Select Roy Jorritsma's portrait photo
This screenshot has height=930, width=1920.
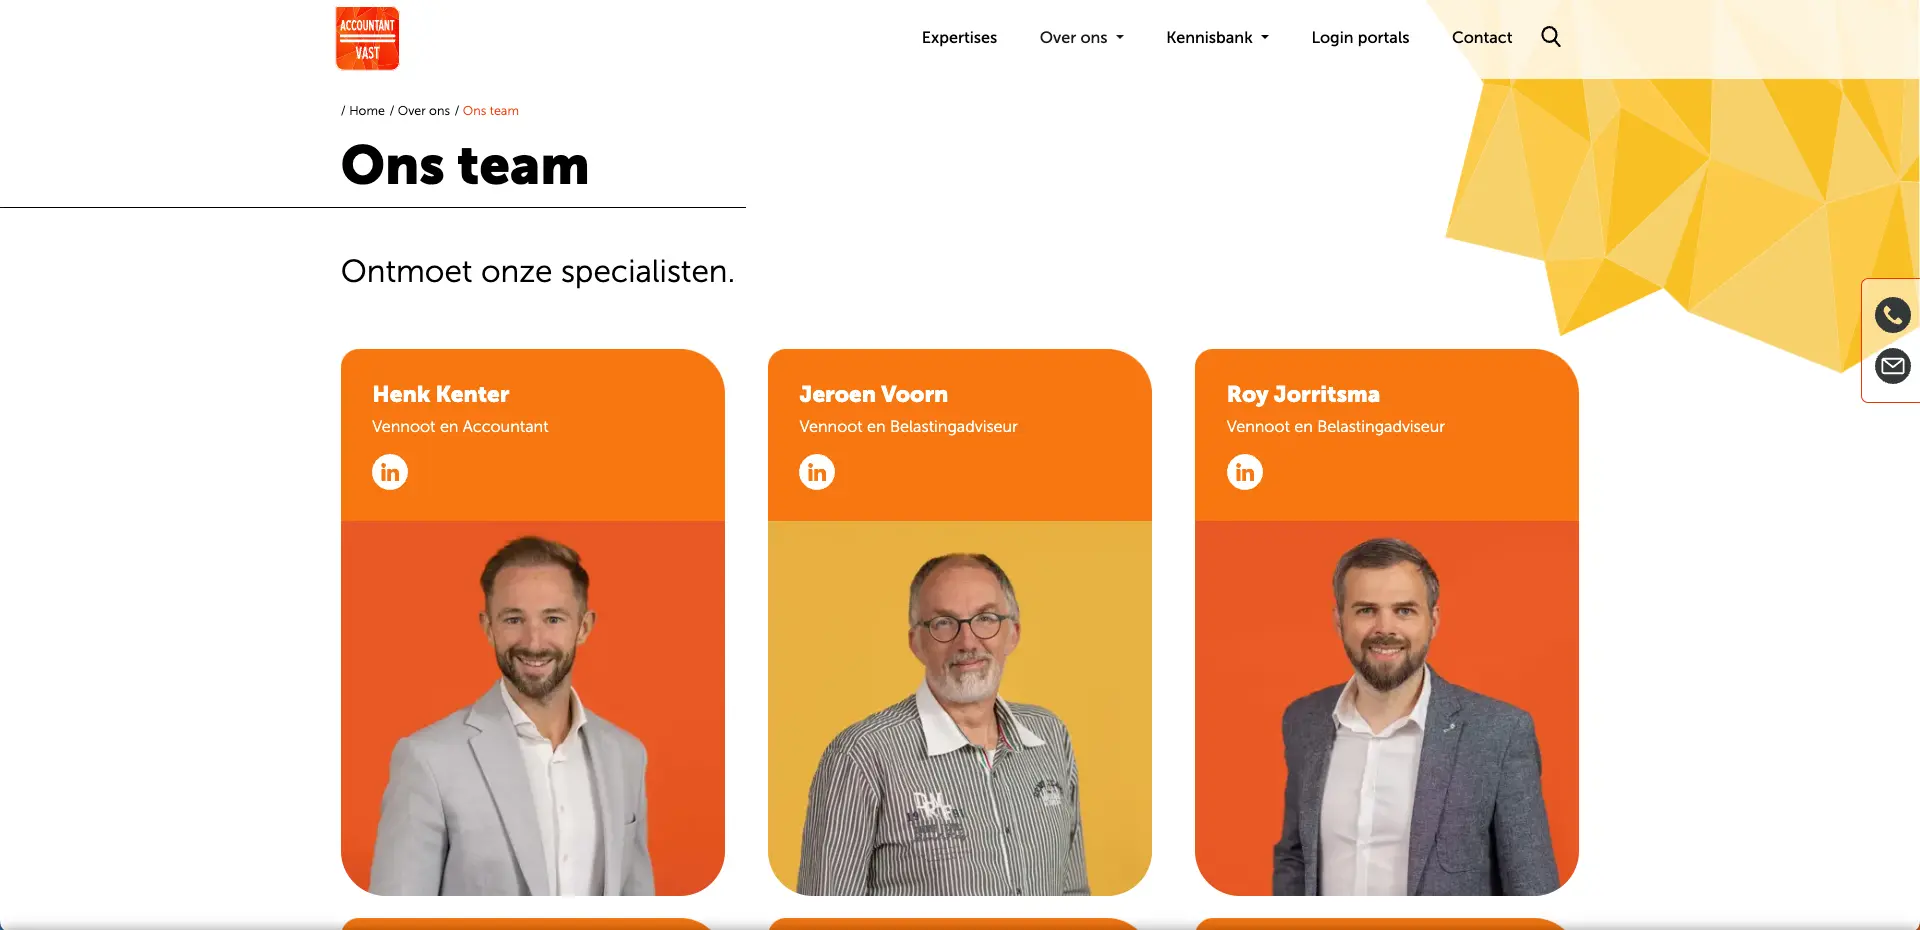click(x=1387, y=708)
